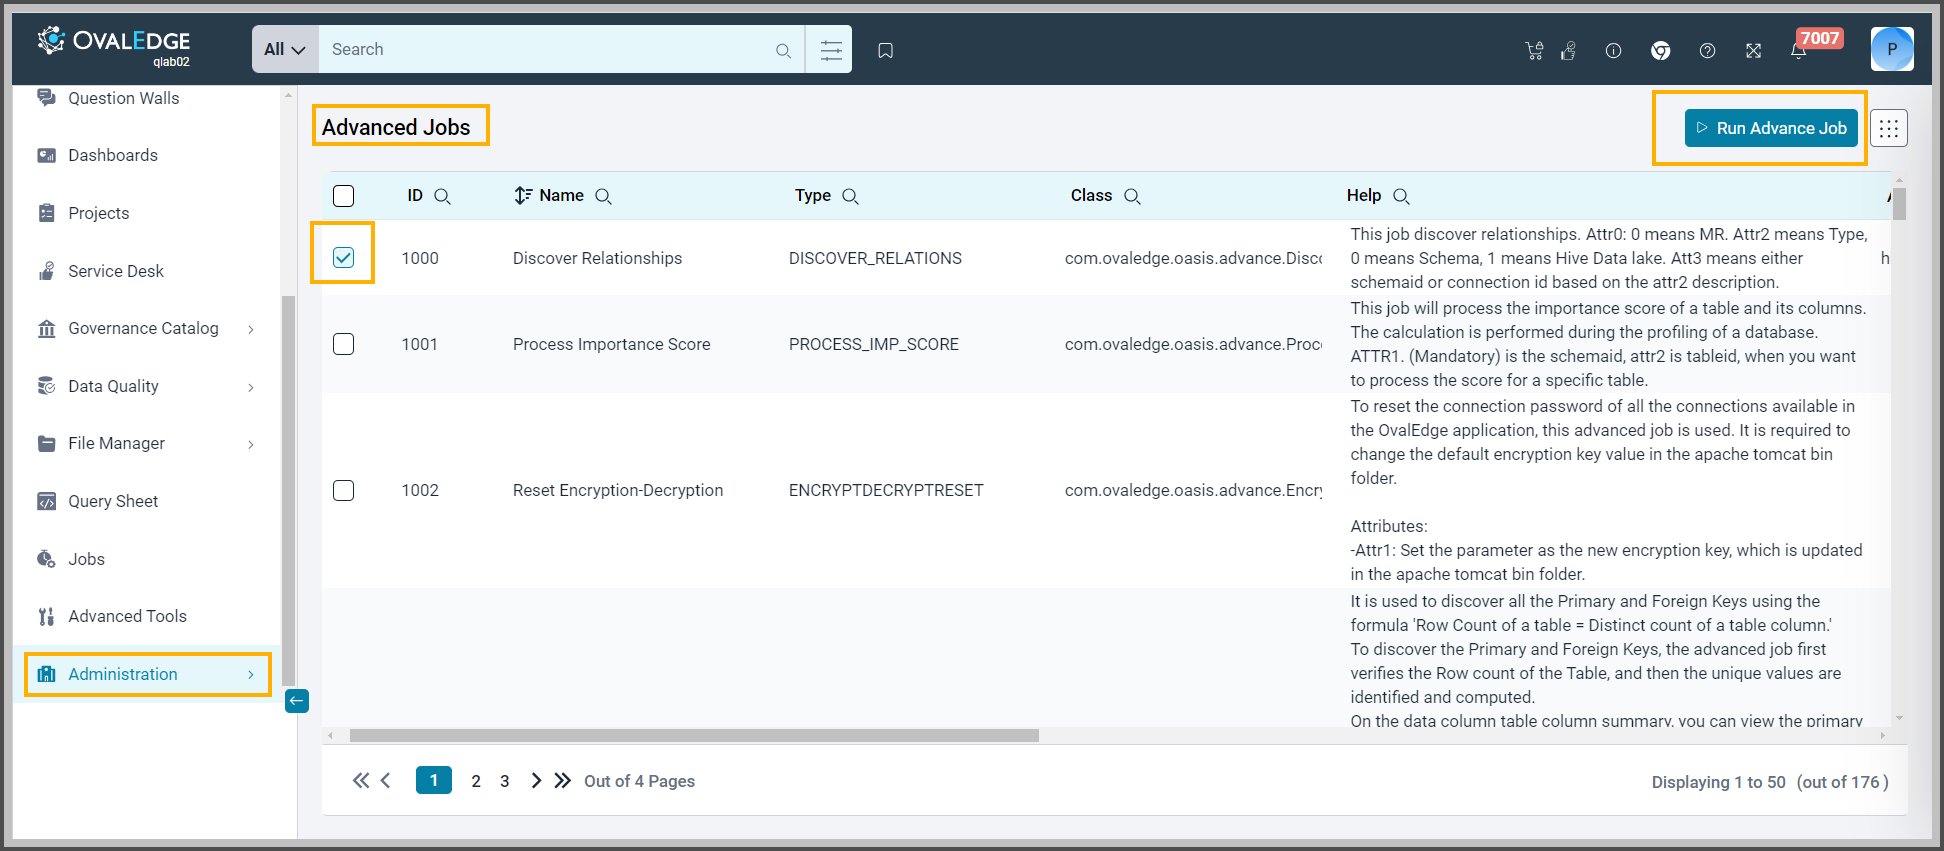The height and width of the screenshot is (851, 1944).
Task: Click the shopping cart icon in header
Action: (x=1534, y=51)
